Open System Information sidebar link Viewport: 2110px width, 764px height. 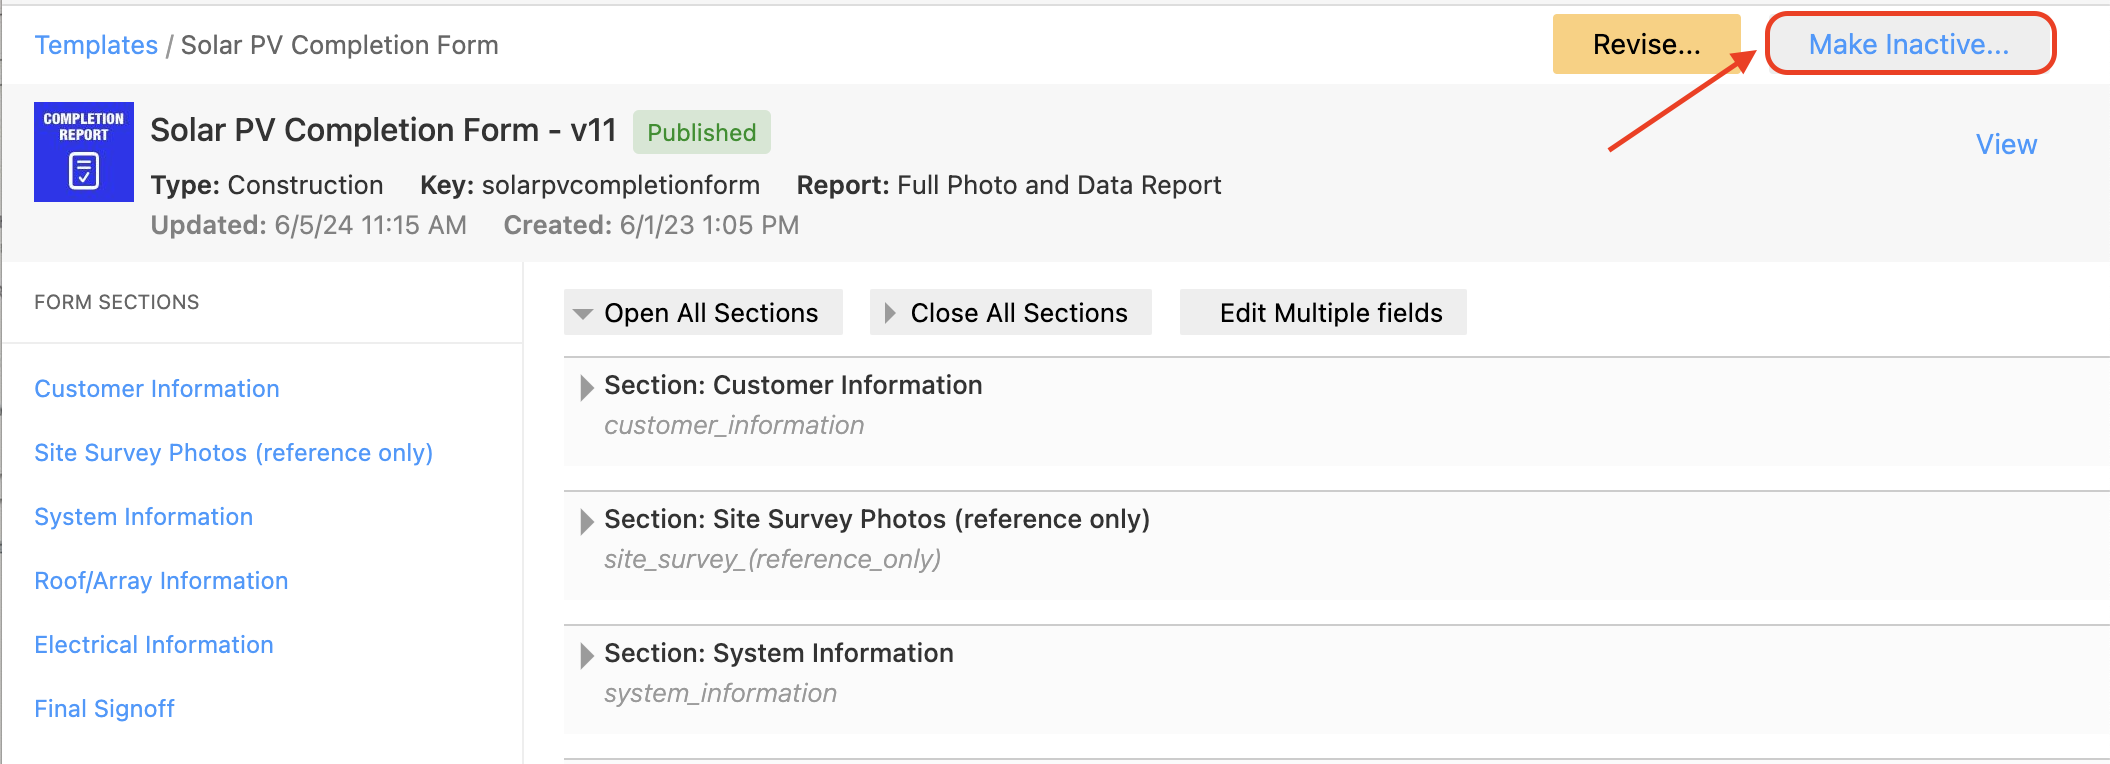(143, 517)
